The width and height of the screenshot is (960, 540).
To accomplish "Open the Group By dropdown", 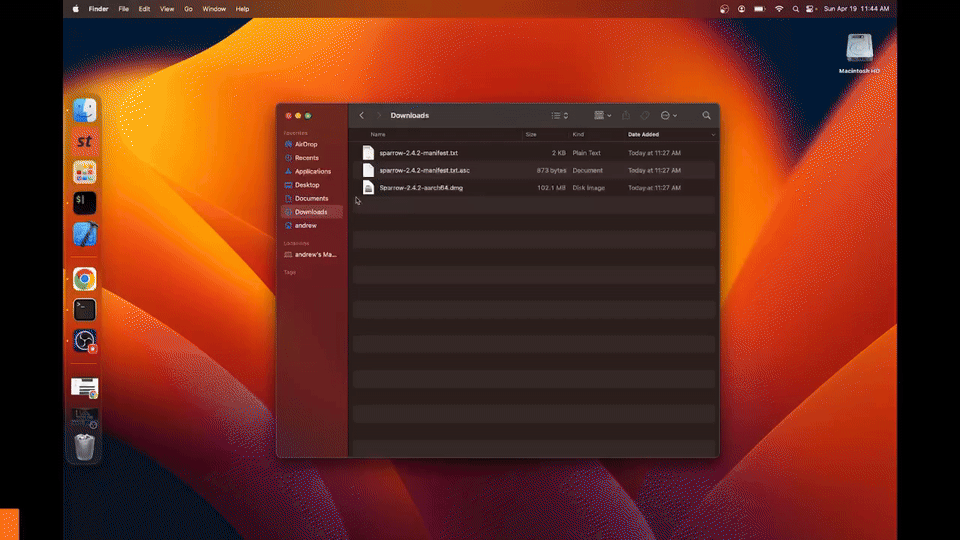I will [x=602, y=116].
